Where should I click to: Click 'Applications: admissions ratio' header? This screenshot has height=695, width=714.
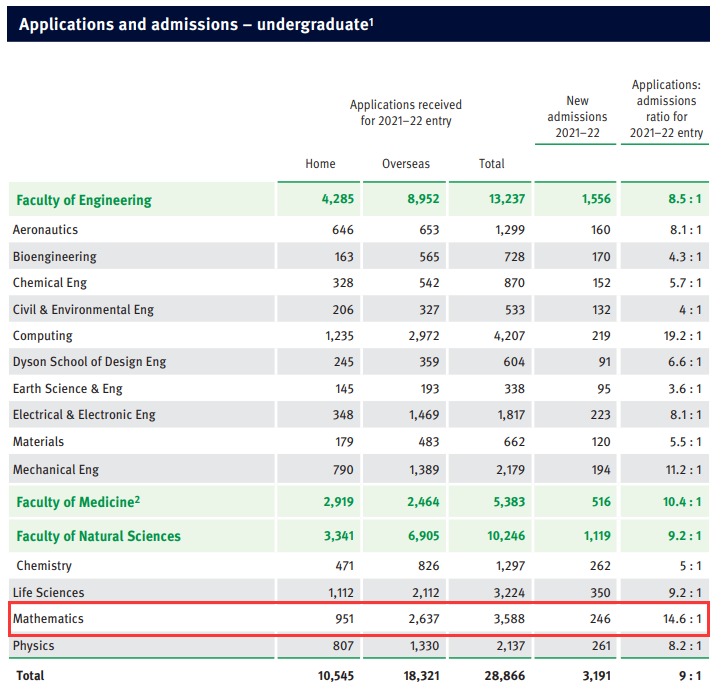[666, 109]
